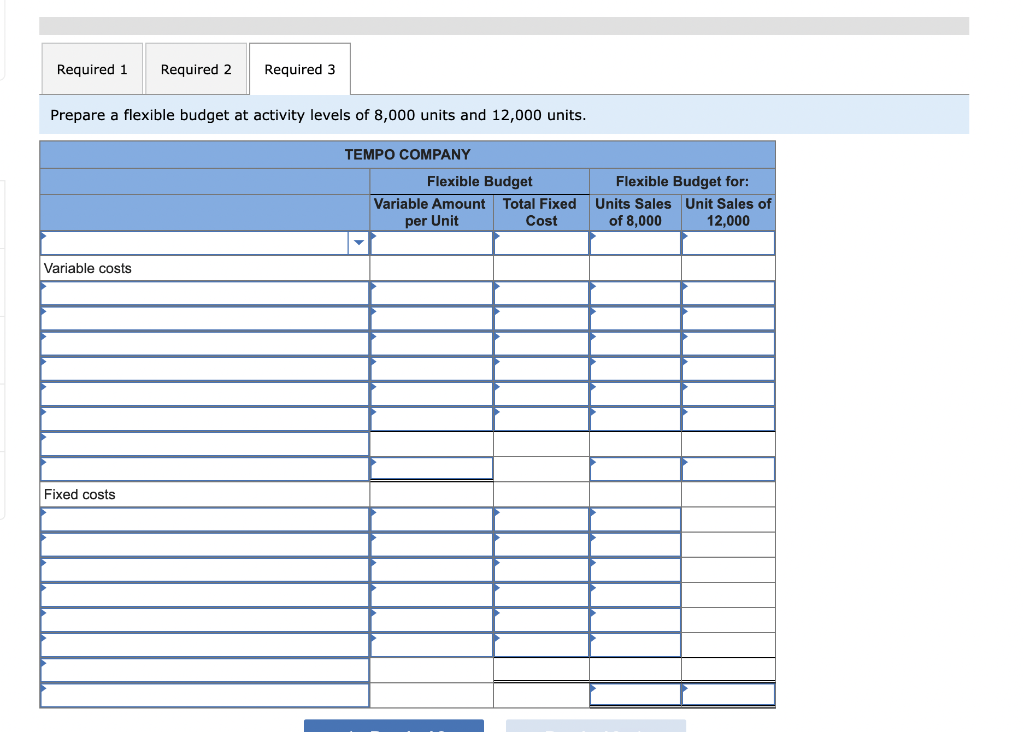
Task: Click the first Unit Sales of 12,000 cell
Action: [728, 242]
